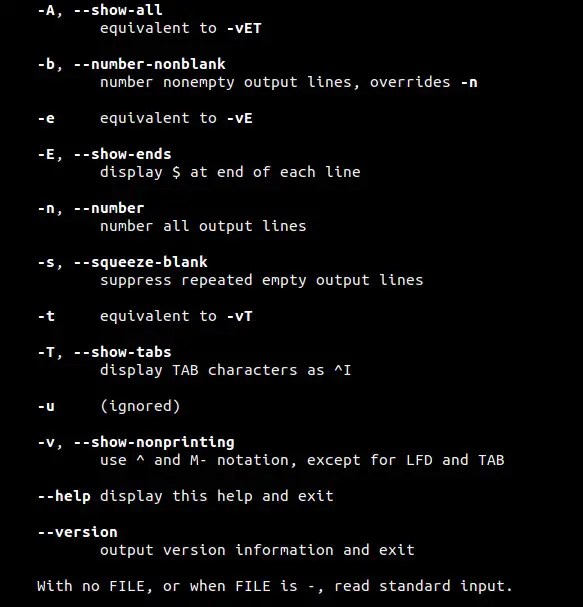This screenshot has height=607, width=583.
Task: Click the -e option flag
Action: [x=46, y=118]
